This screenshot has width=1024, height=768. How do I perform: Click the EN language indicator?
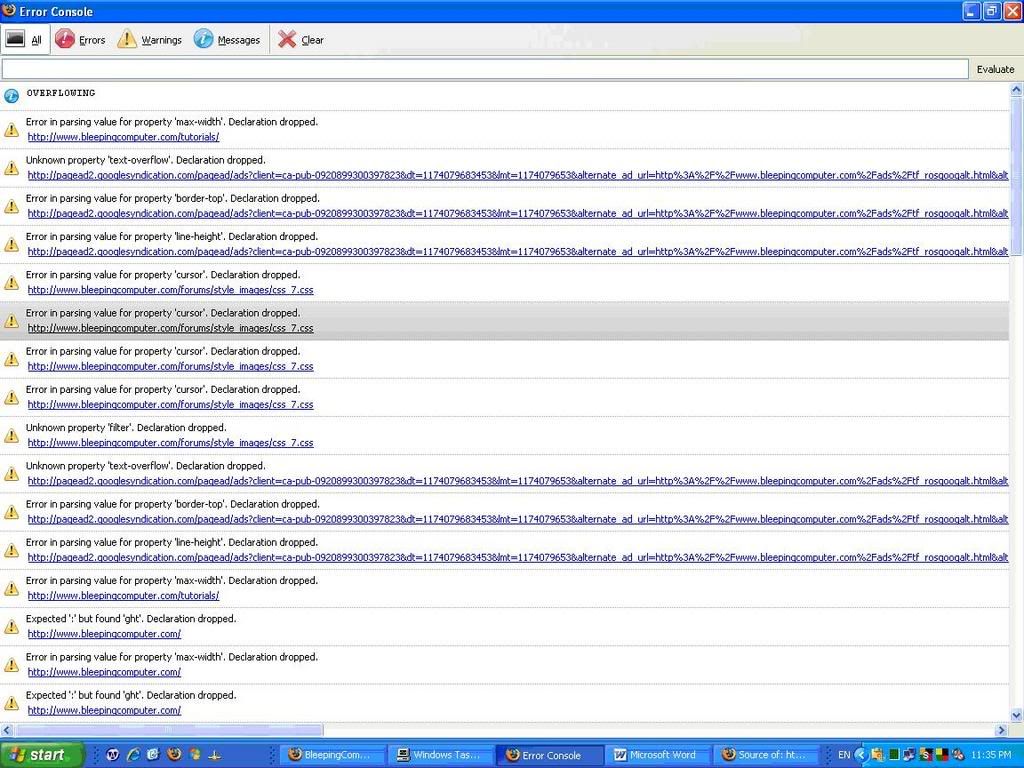point(844,755)
